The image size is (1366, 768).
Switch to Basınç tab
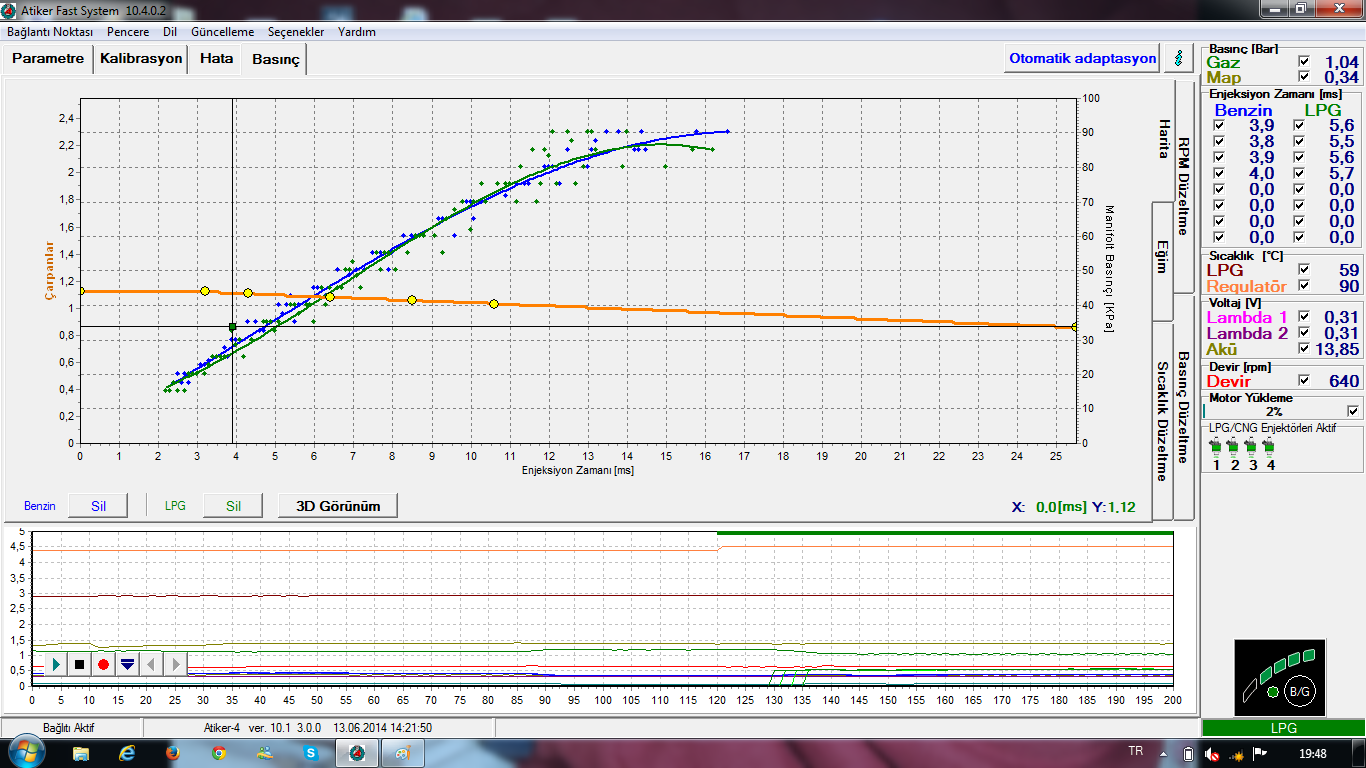[x=275, y=60]
